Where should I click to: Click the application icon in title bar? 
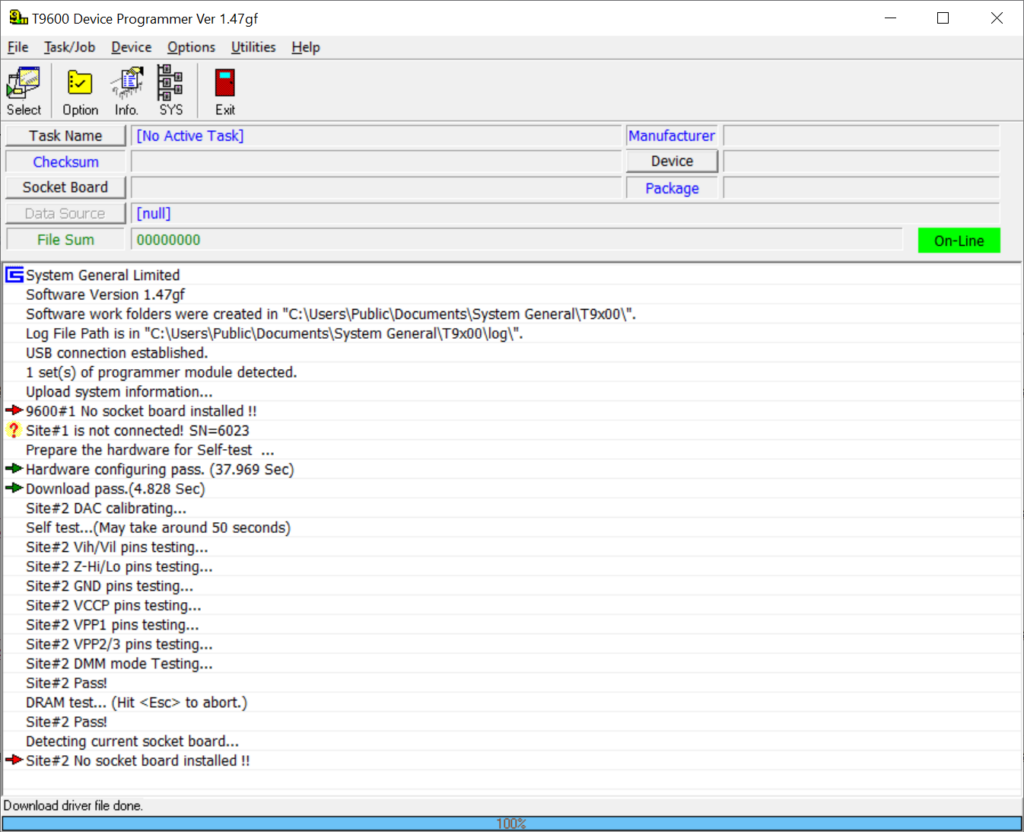18,18
